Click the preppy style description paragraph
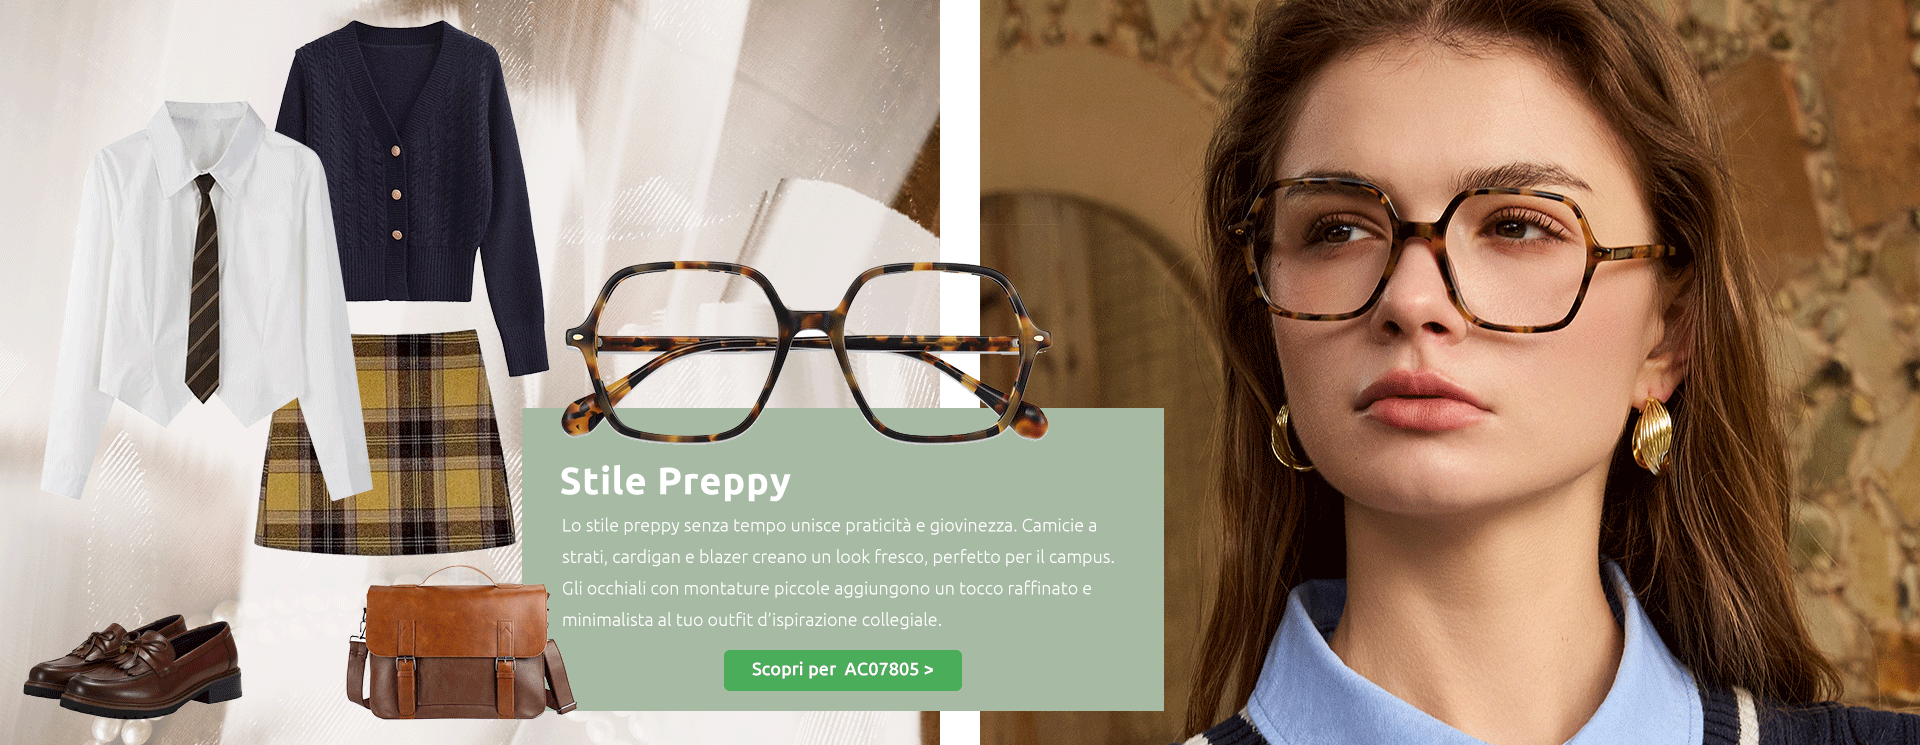 [x=838, y=572]
